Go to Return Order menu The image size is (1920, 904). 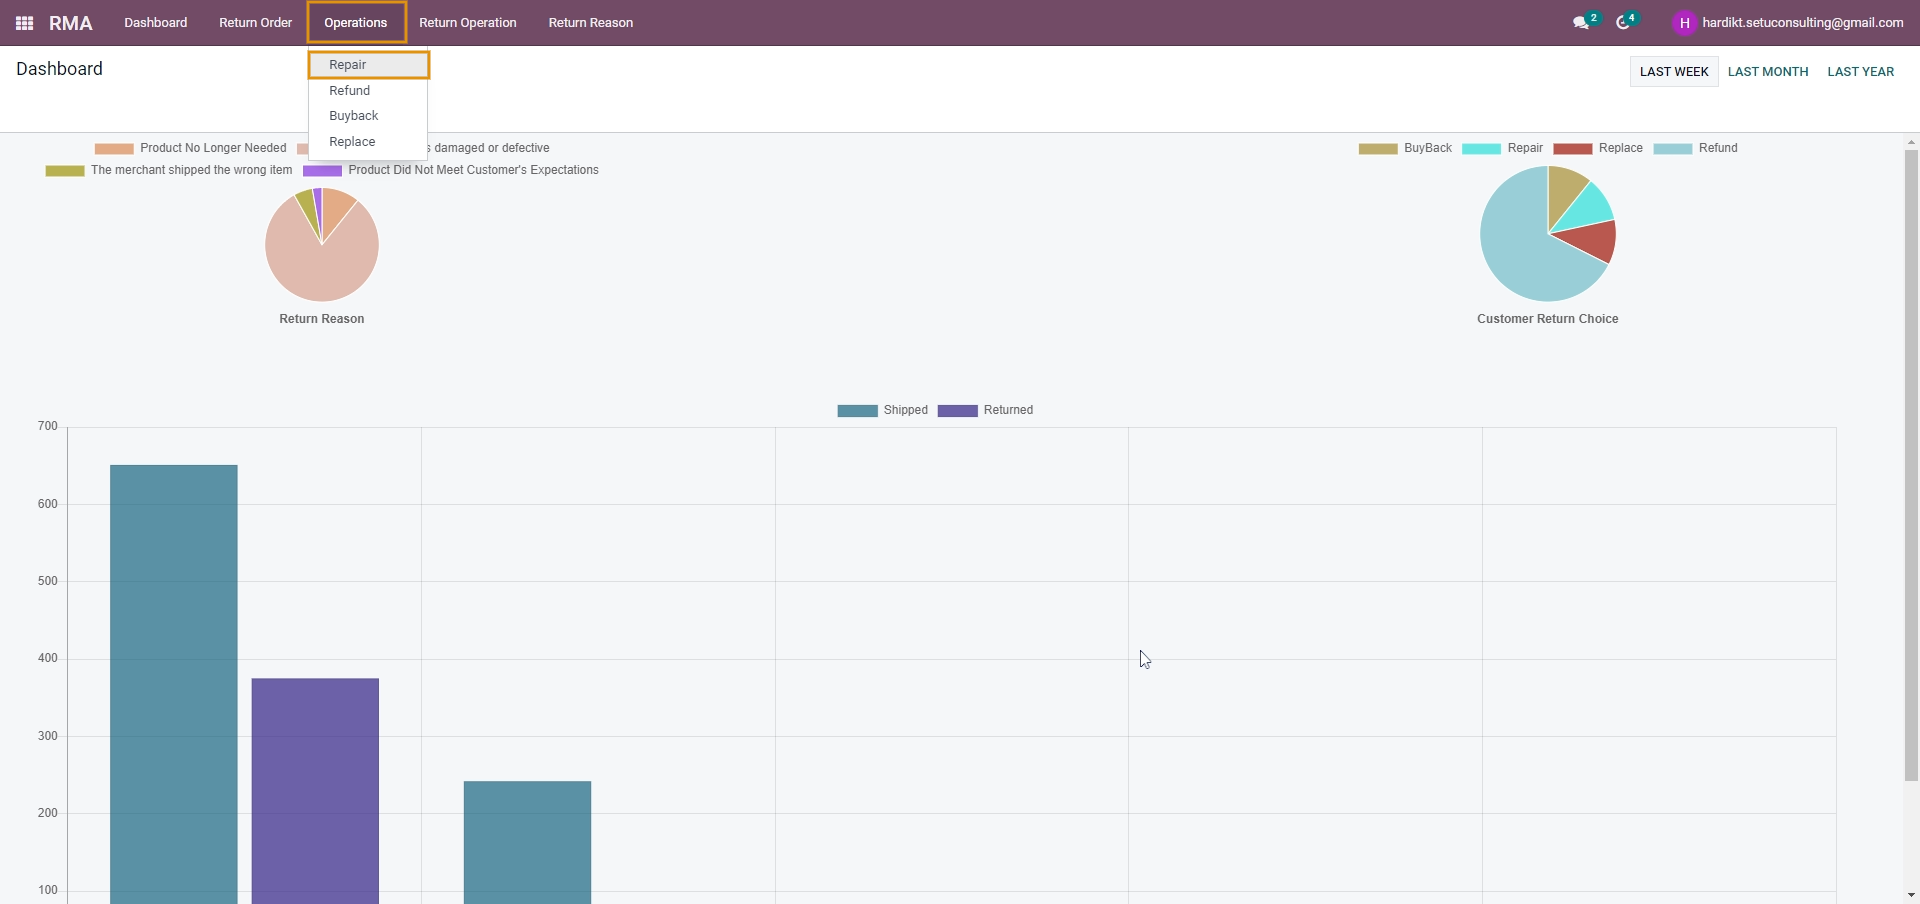pos(255,23)
